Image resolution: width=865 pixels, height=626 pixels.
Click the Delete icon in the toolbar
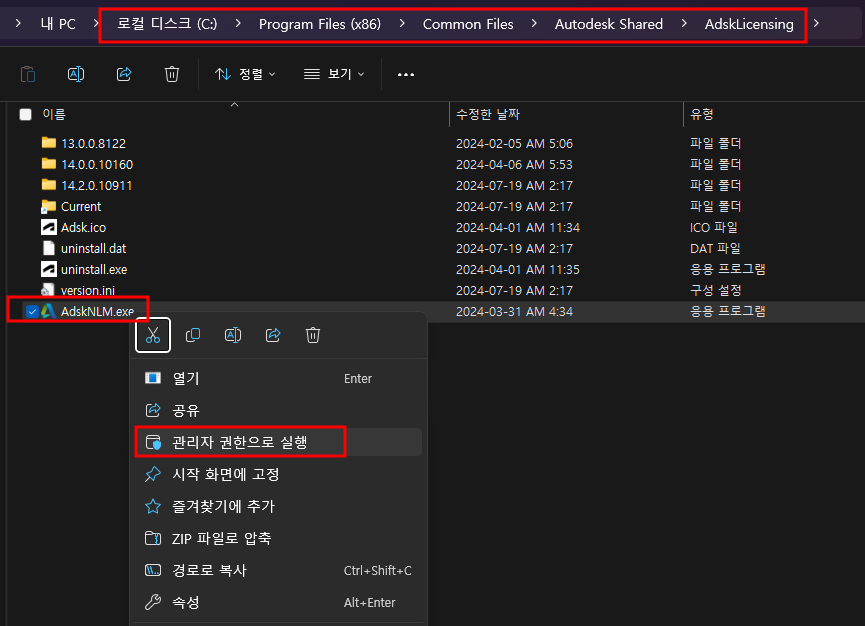pyautogui.click(x=171, y=73)
